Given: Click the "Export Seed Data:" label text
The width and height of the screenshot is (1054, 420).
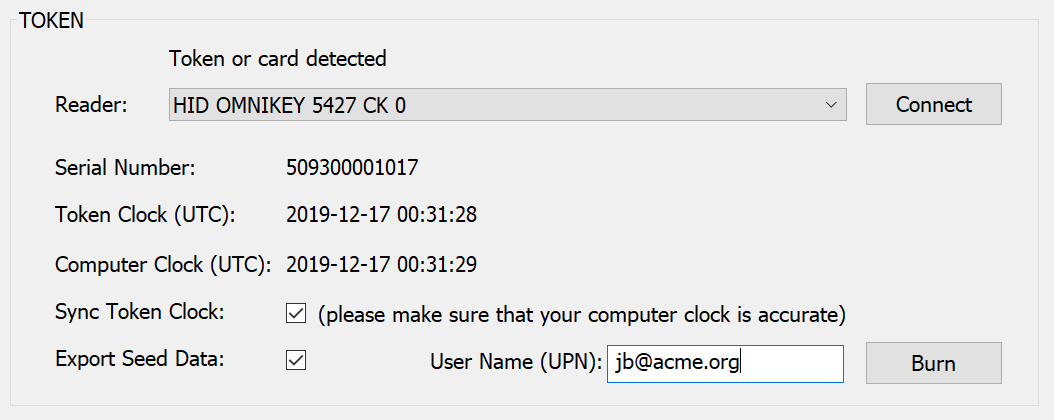Looking at the screenshot, I should [141, 359].
